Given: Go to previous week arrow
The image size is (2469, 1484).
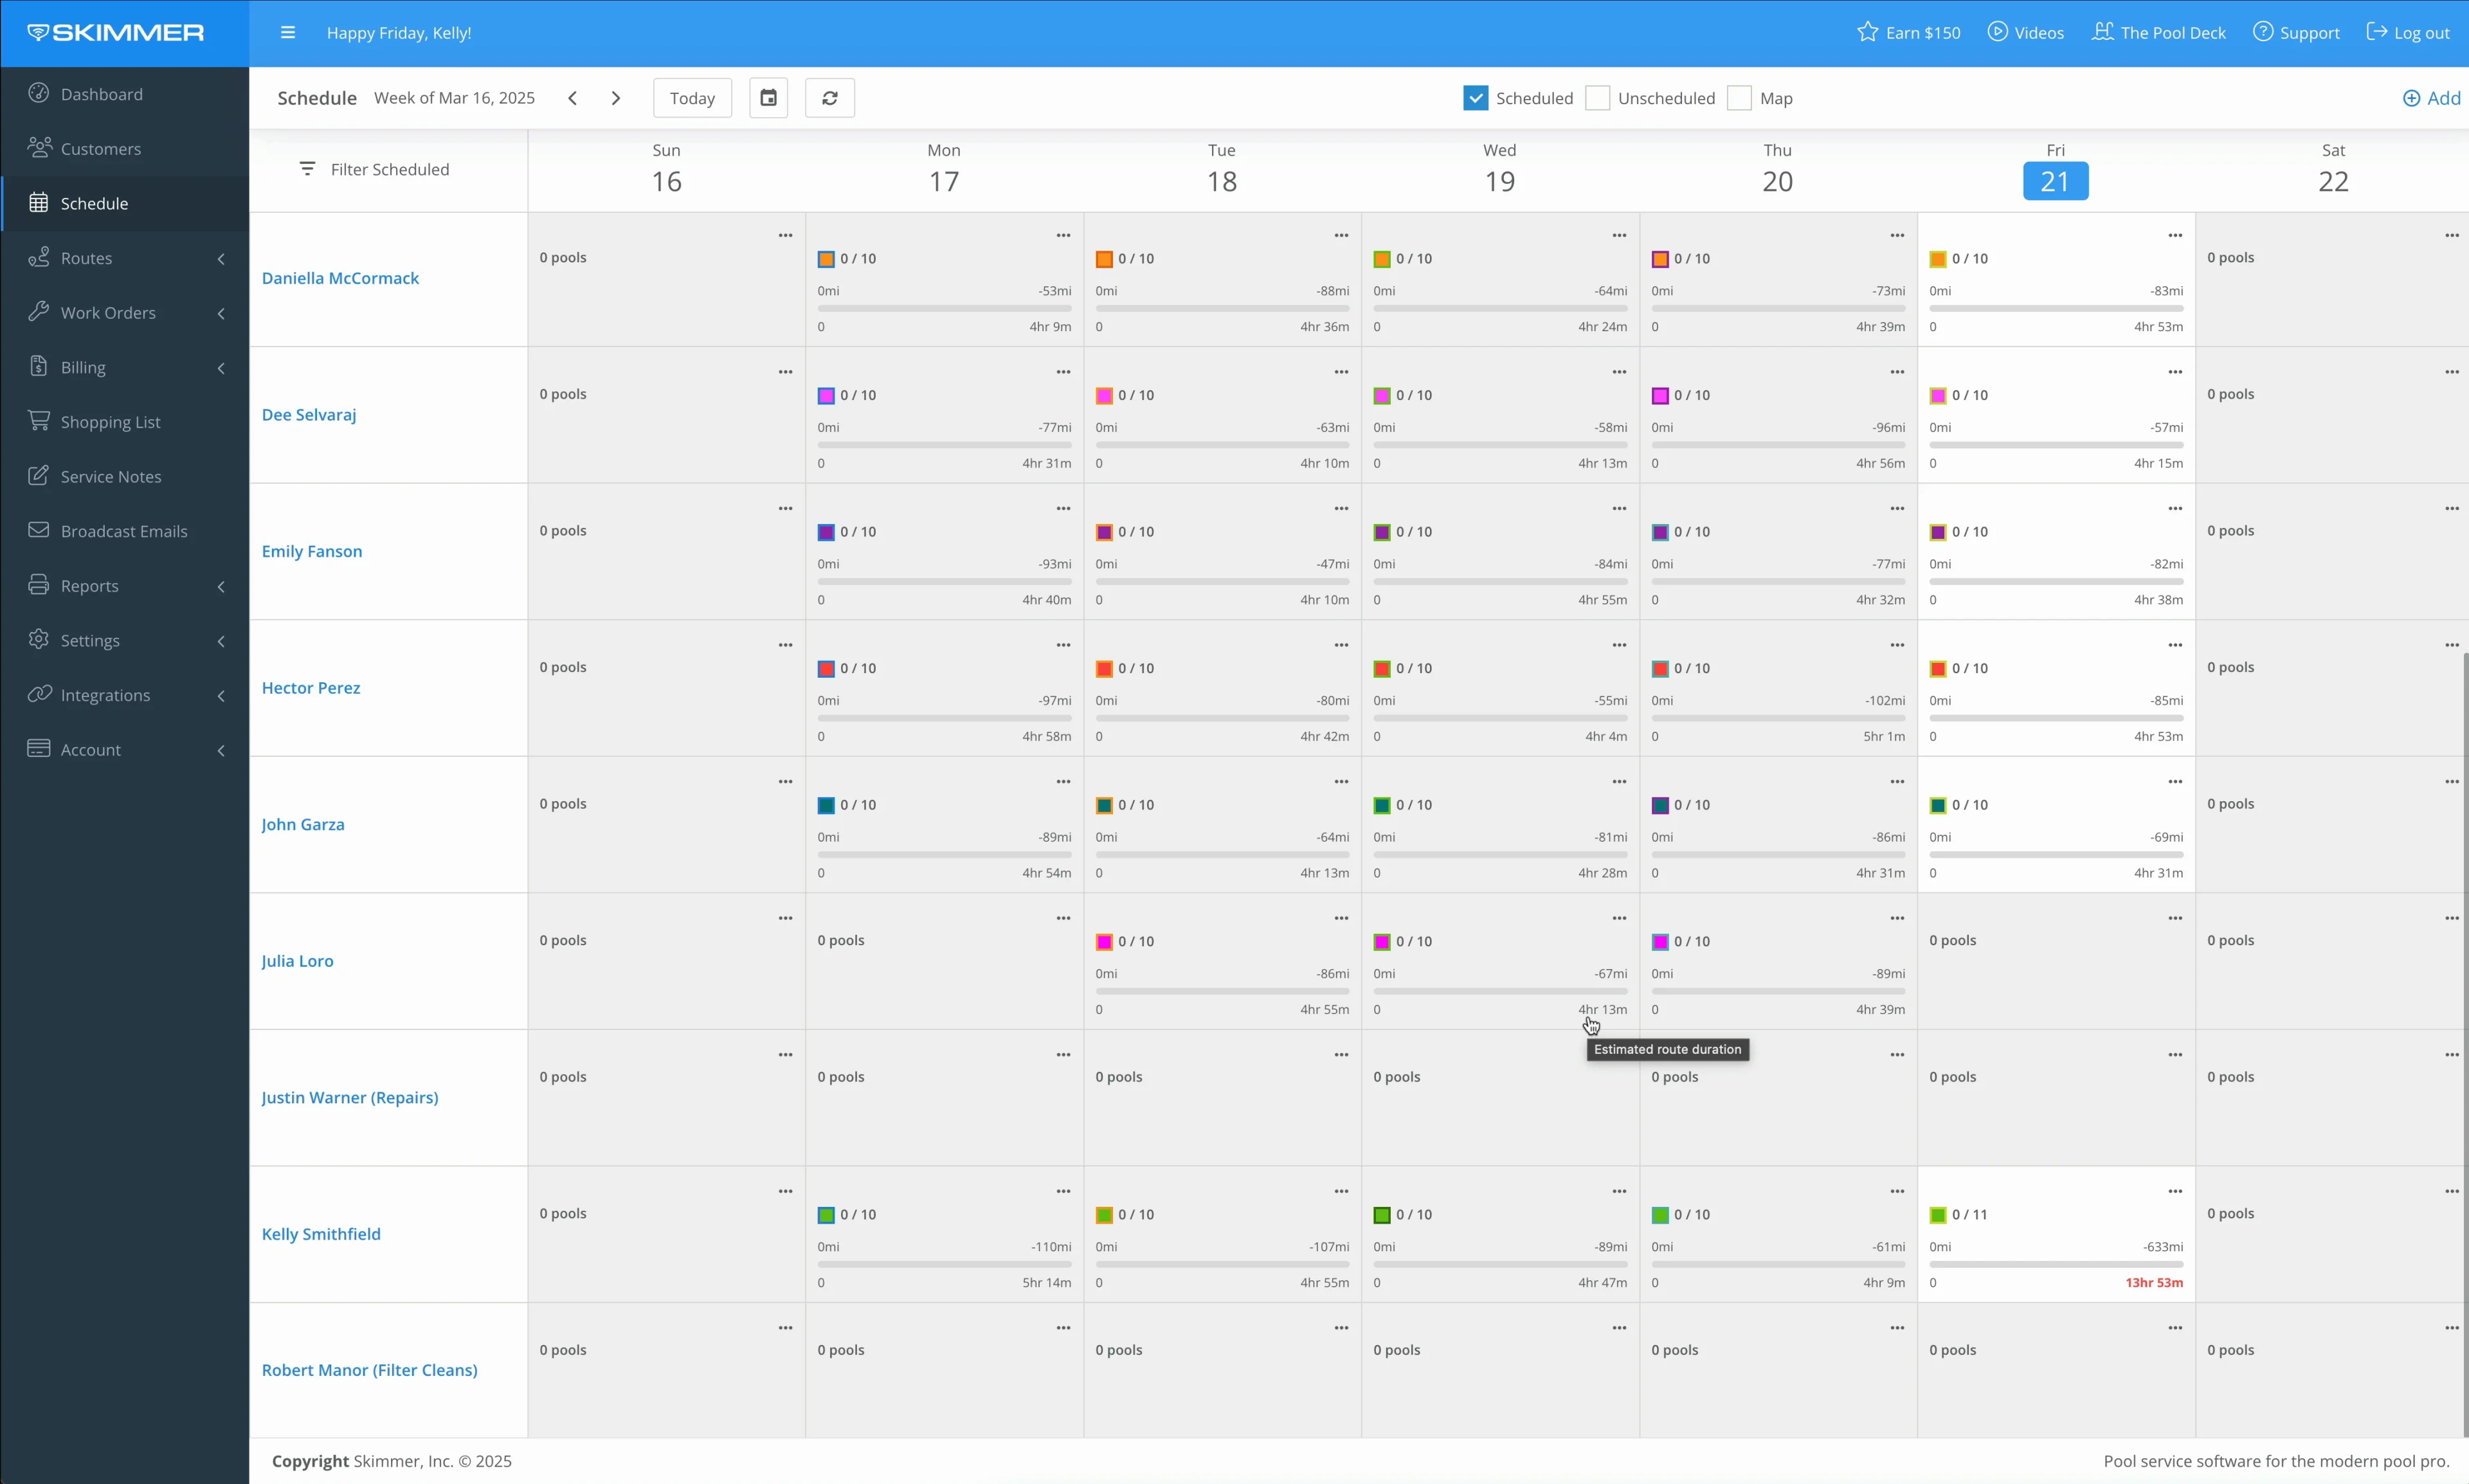Looking at the screenshot, I should [572, 98].
